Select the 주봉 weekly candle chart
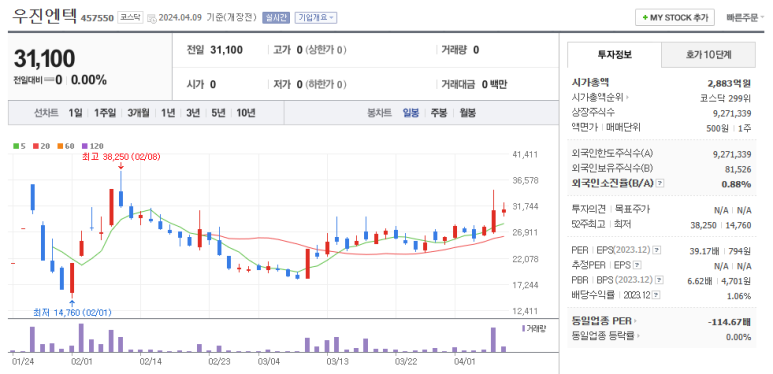The image size is (773, 374). click(439, 113)
